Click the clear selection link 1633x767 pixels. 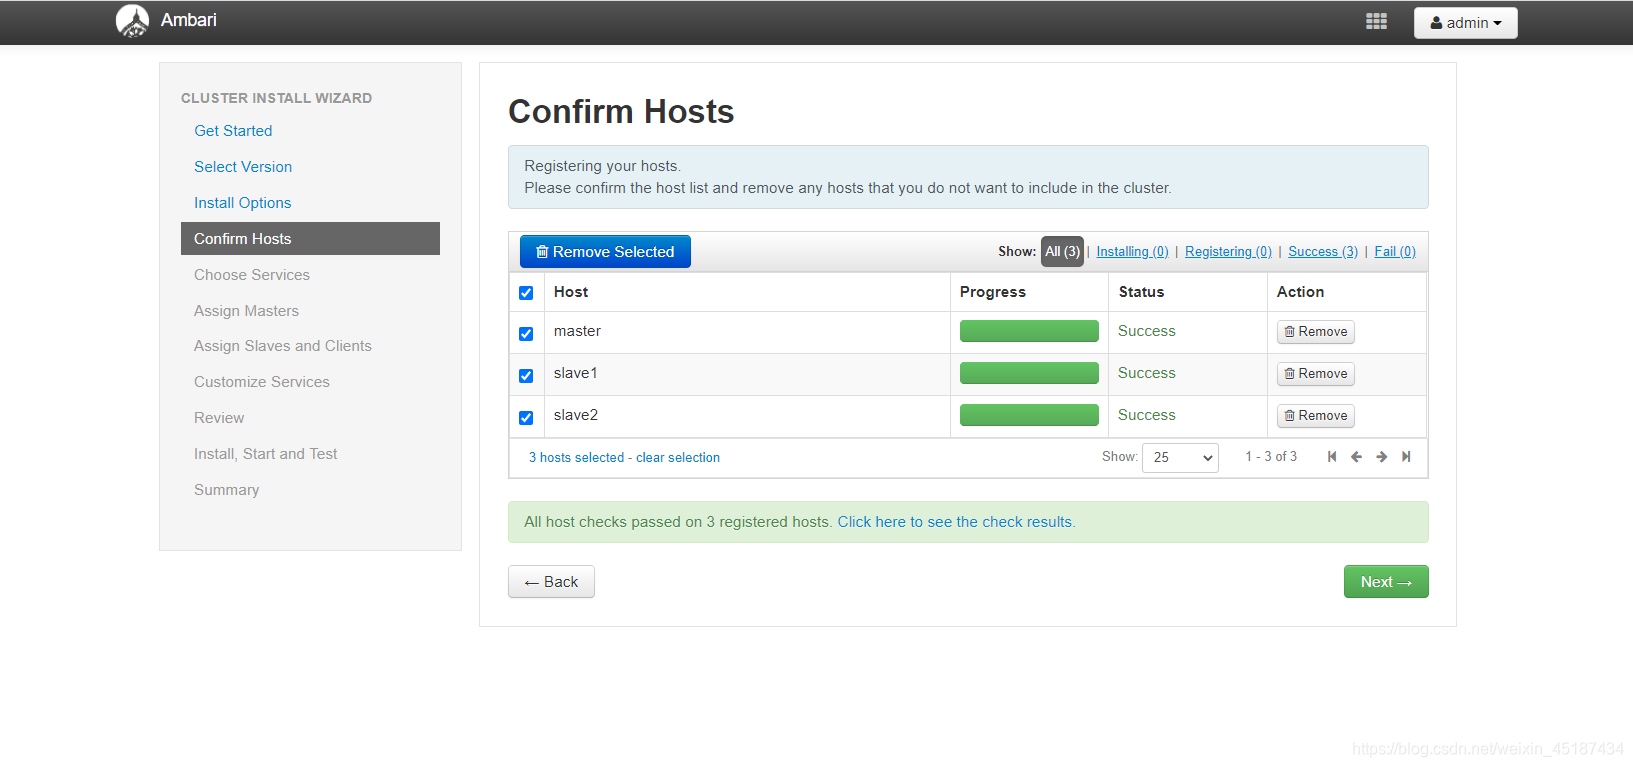pyautogui.click(x=678, y=458)
